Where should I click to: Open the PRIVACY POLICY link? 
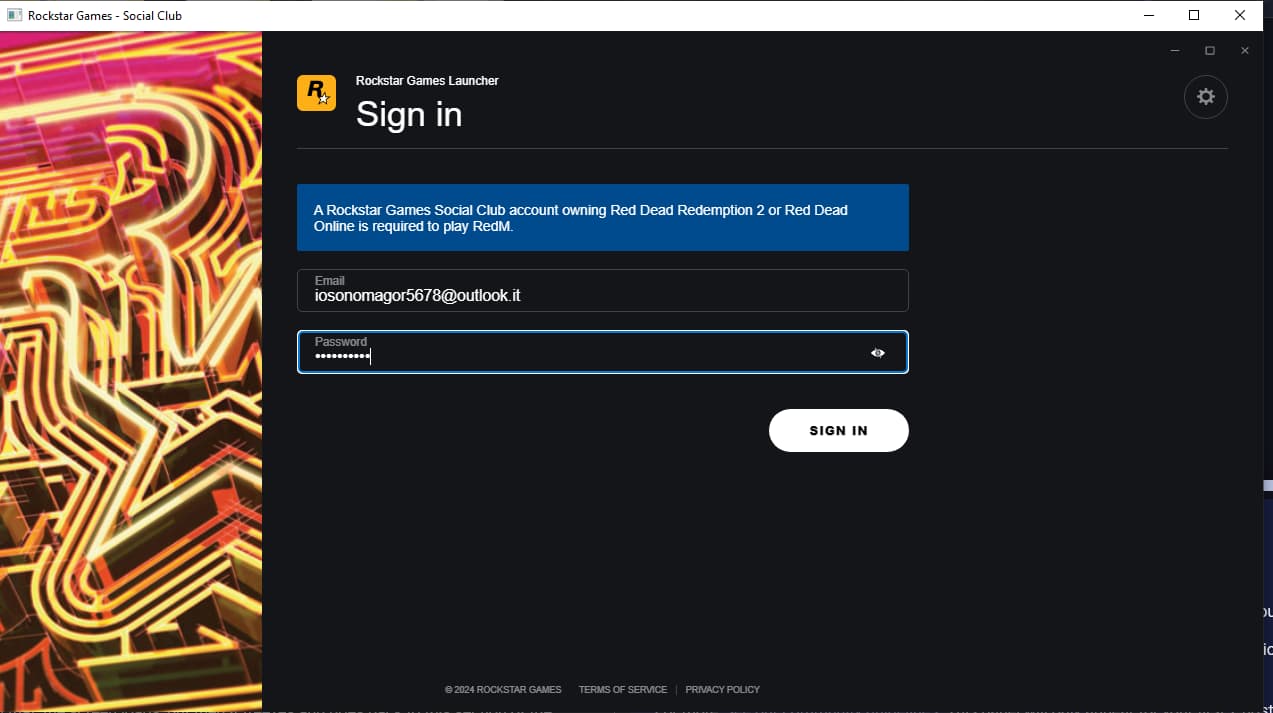click(x=722, y=689)
